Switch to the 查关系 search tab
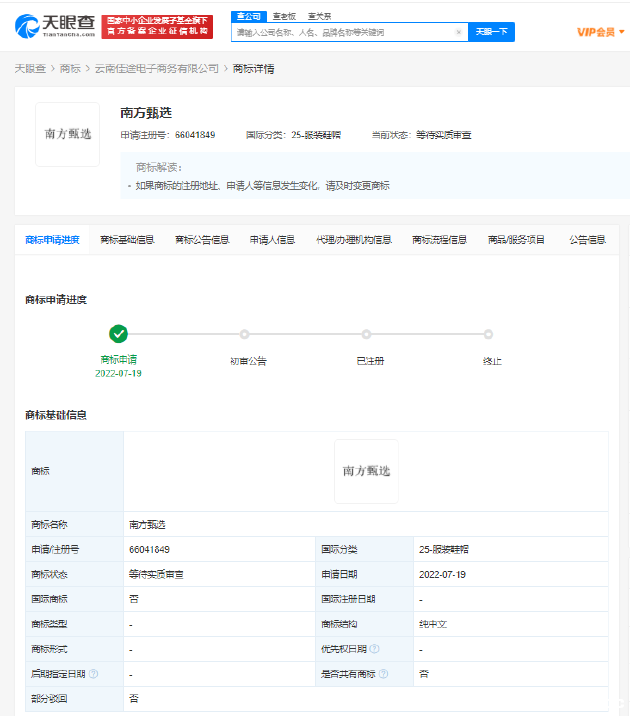This screenshot has height=716, width=630. (x=319, y=16)
